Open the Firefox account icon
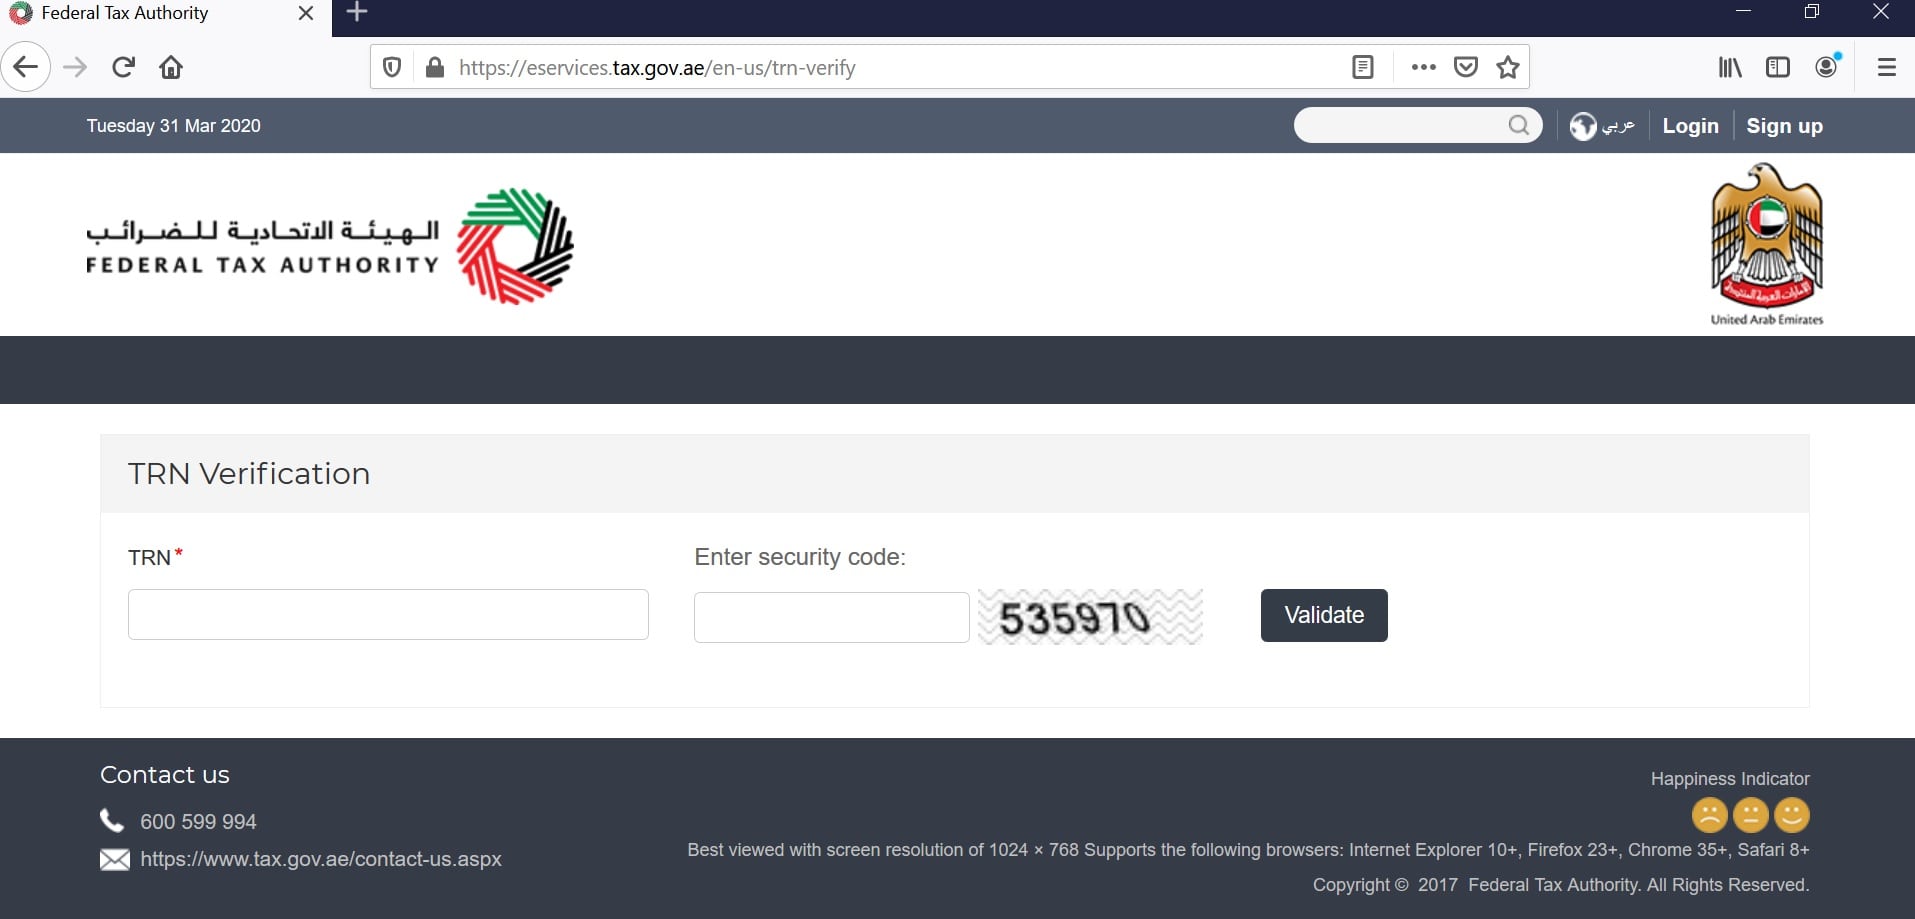The image size is (1915, 919). point(1827,66)
